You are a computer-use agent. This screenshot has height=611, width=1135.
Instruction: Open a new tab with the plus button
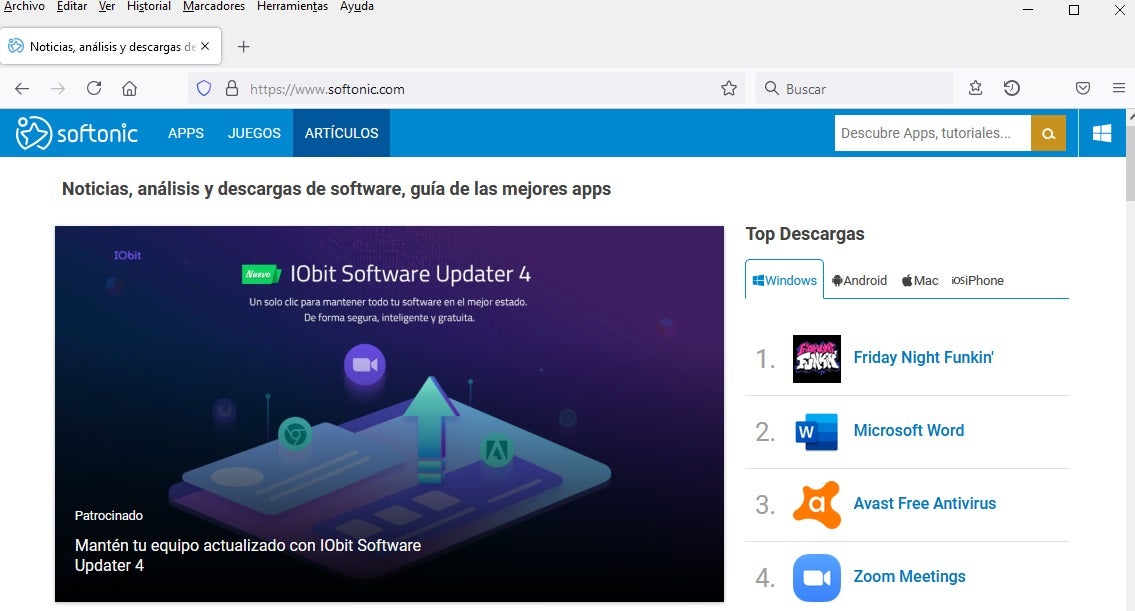[244, 46]
